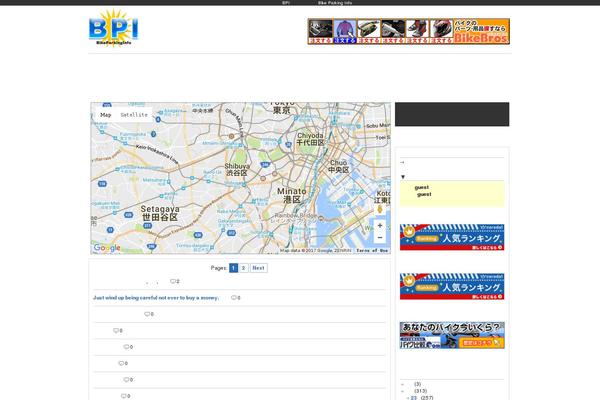600x400 pixels.
Task: Open the bike price comparison banner
Action: 452,335
